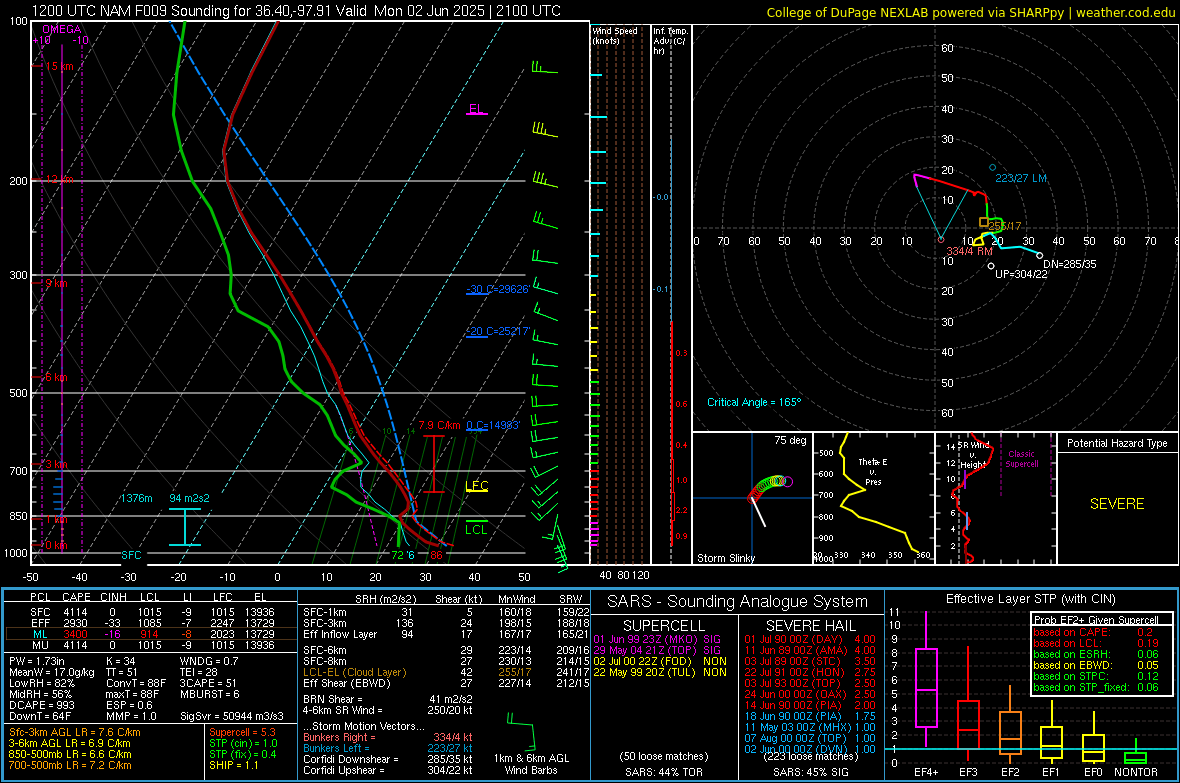This screenshot has height=783, width=1180.
Task: Select the '700-500mb LR = 7.2 C/km' line
Action: (70, 765)
